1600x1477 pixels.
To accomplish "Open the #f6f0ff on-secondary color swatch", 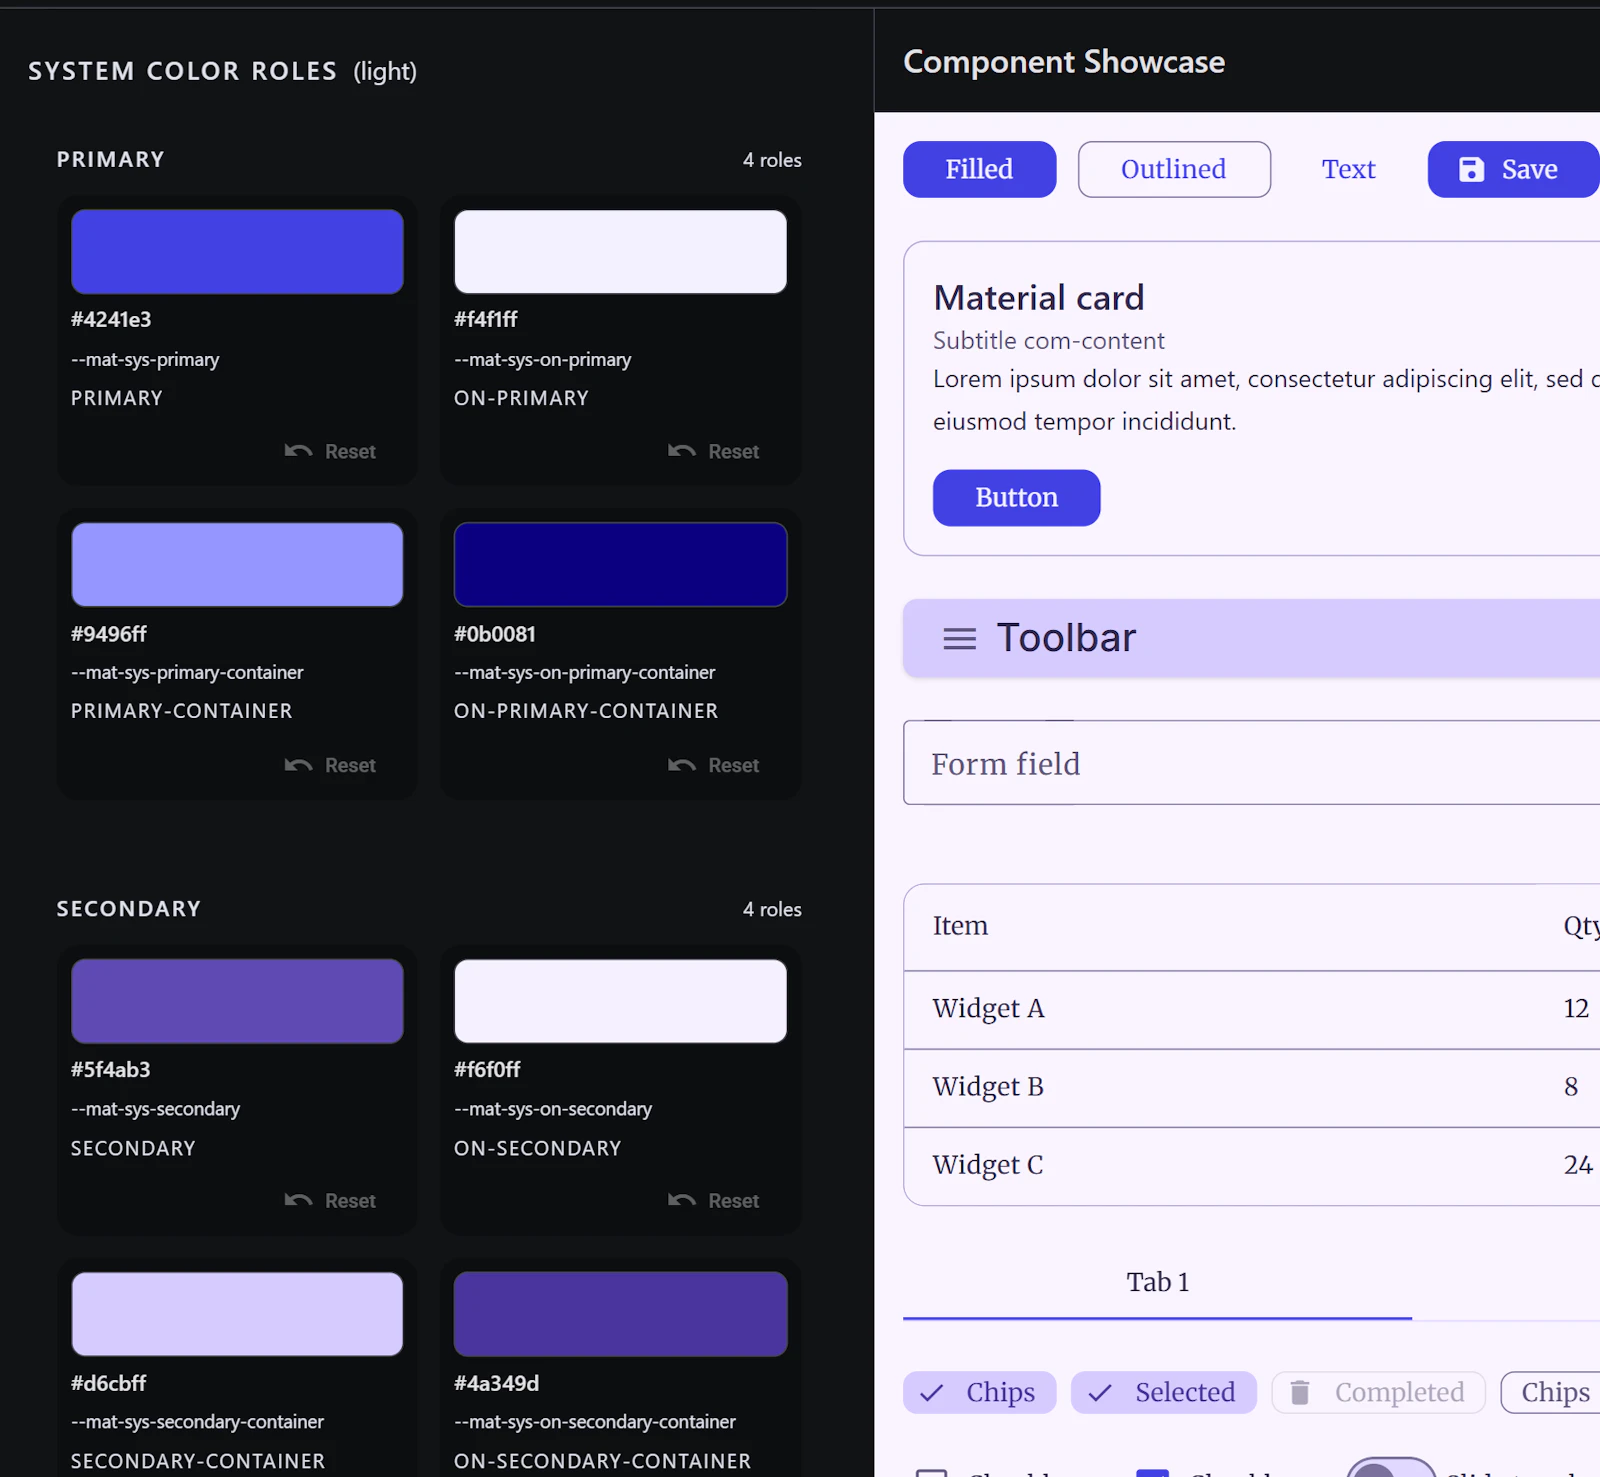I will [x=620, y=1001].
